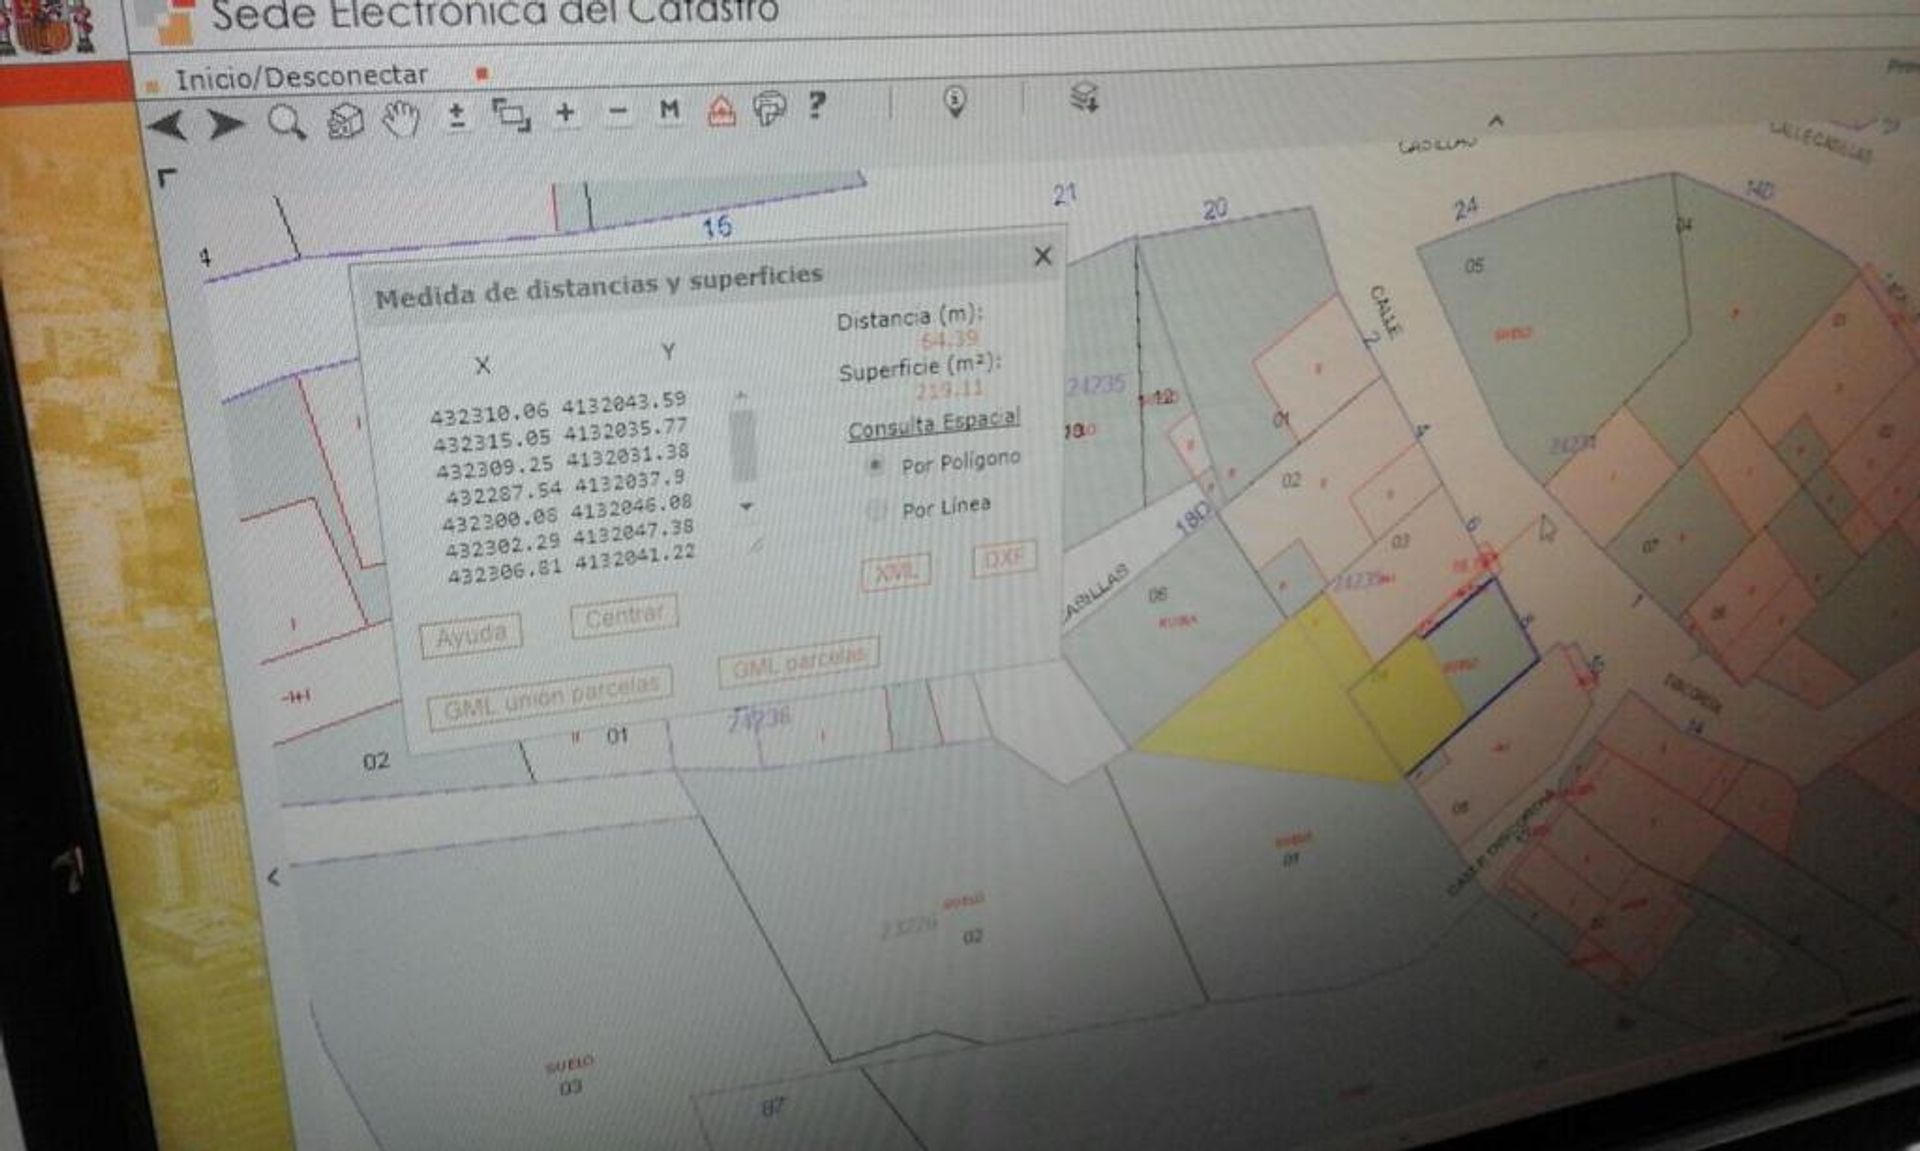Zoom in with the plus icon

tap(565, 112)
